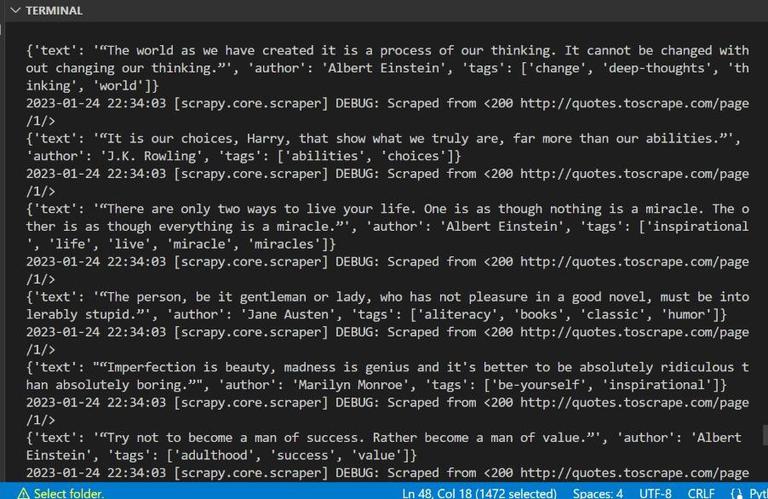Open toscrape URL below the 'adulthood' tags line
Image resolution: width=768 pixels, height=499 pixels.
(634, 473)
